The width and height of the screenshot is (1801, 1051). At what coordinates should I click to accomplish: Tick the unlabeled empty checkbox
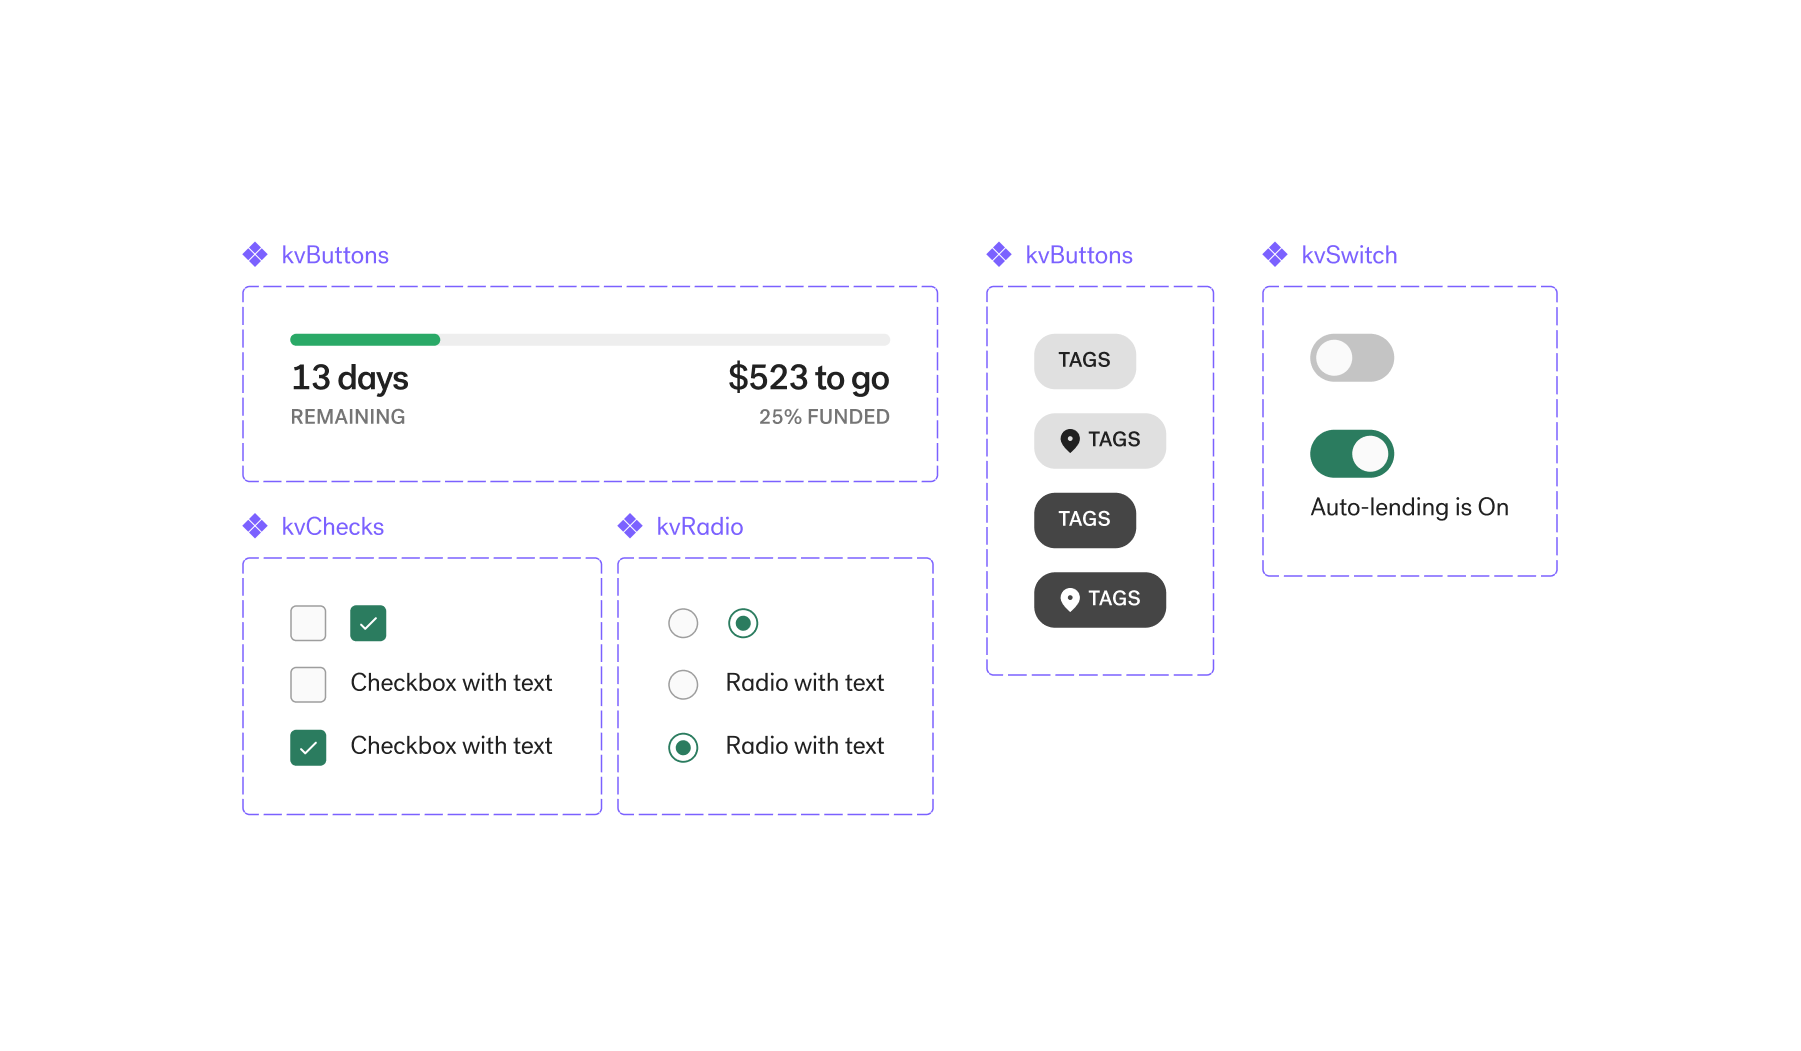[308, 623]
